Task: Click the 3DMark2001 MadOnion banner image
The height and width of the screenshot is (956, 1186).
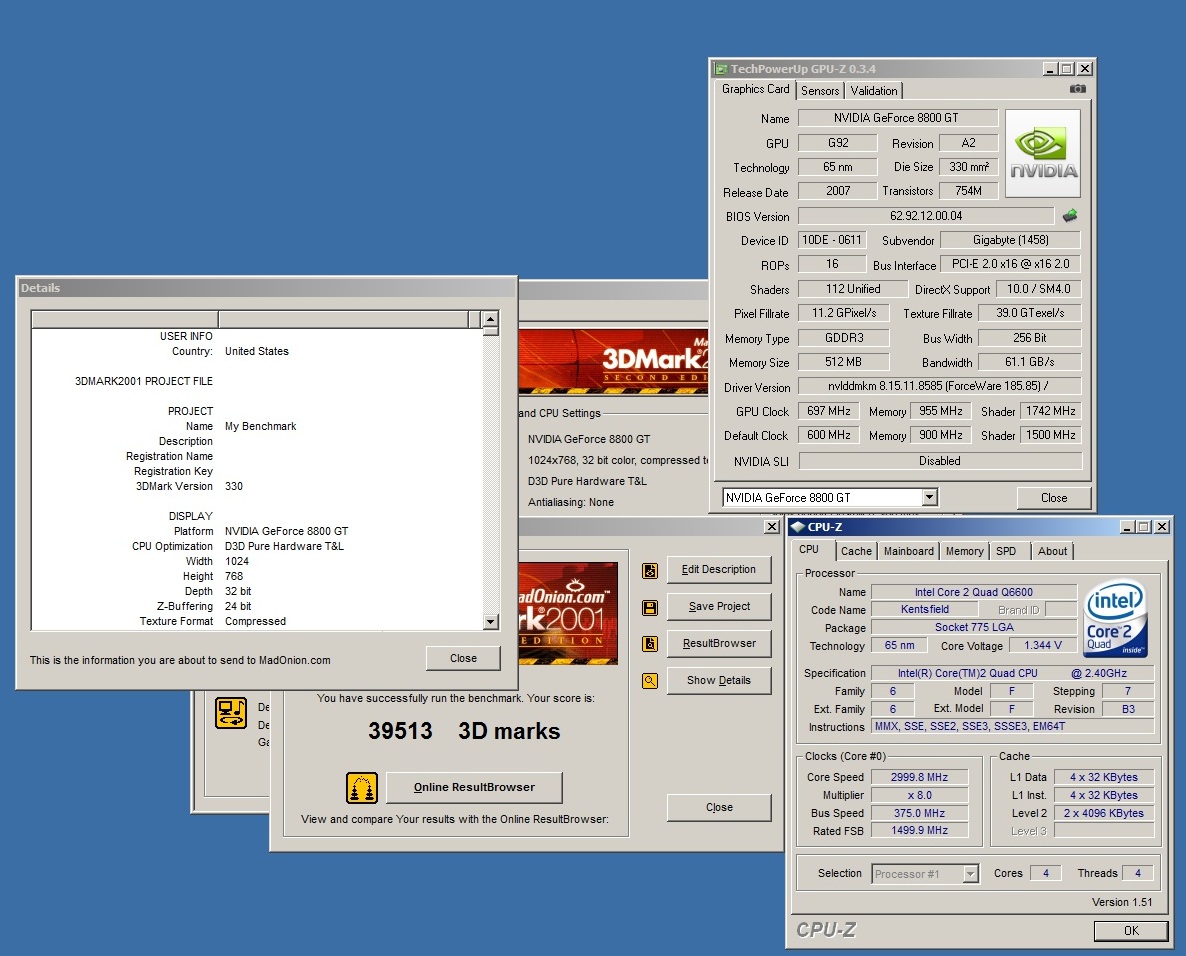Action: pos(568,613)
